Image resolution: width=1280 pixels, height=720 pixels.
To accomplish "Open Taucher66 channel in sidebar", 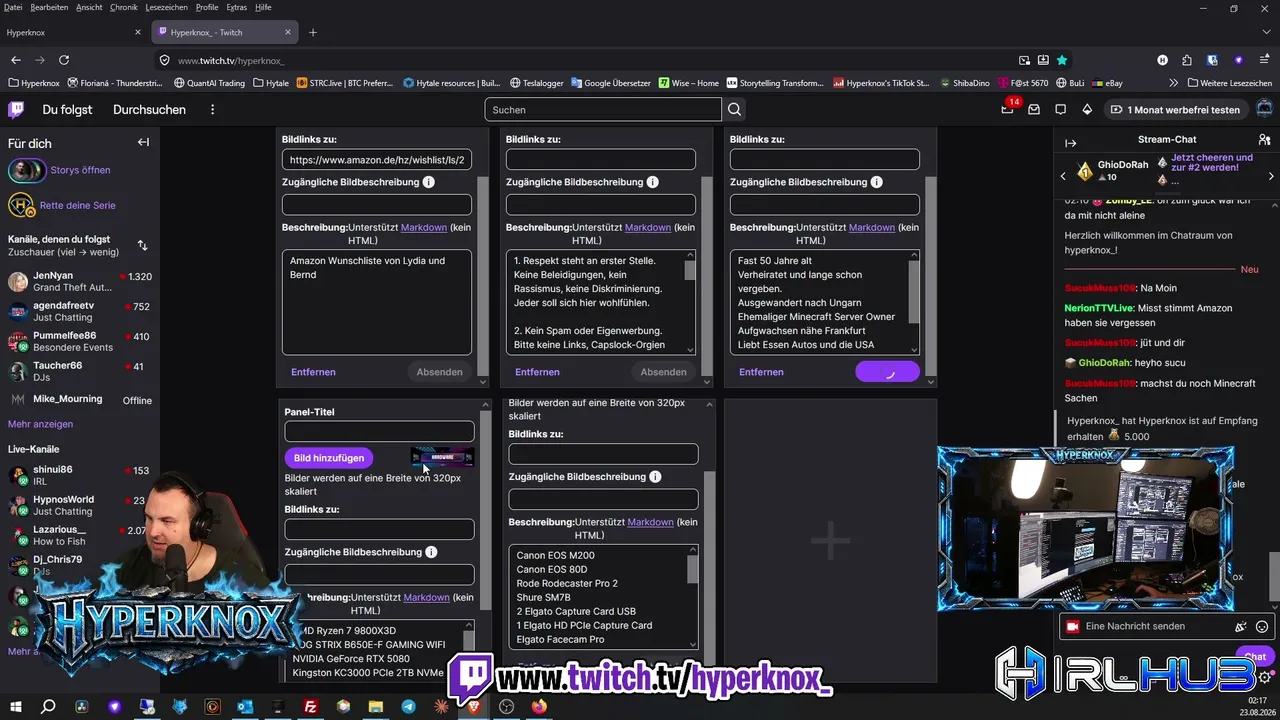I will click(x=80, y=371).
